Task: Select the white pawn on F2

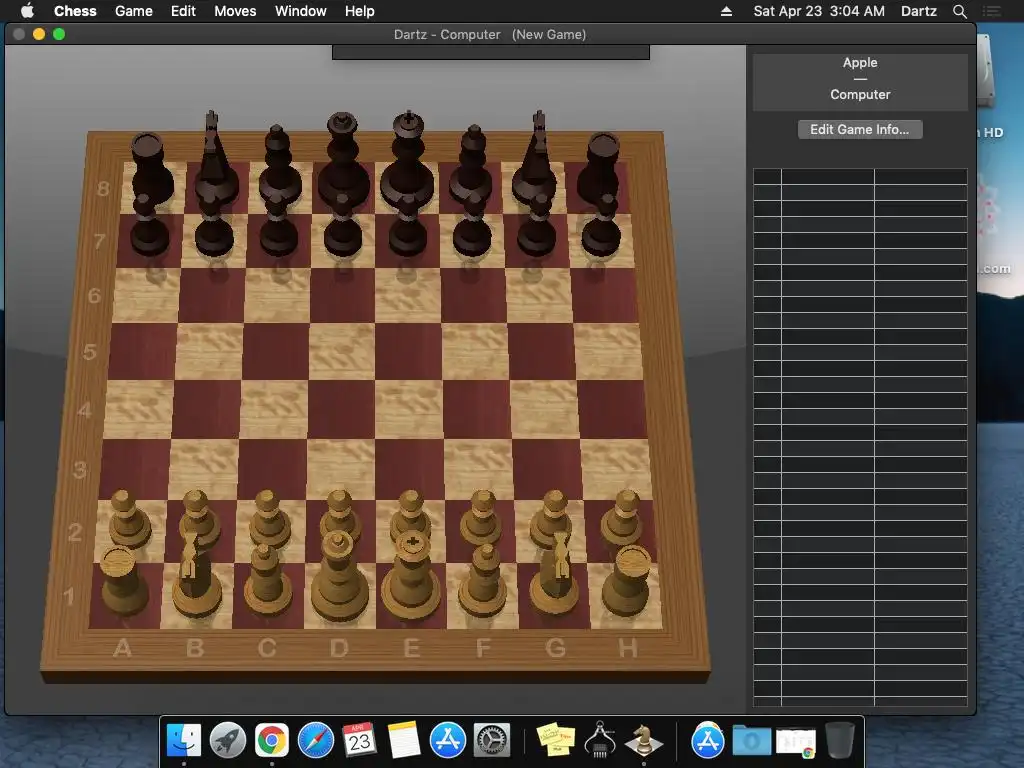Action: pos(481,518)
